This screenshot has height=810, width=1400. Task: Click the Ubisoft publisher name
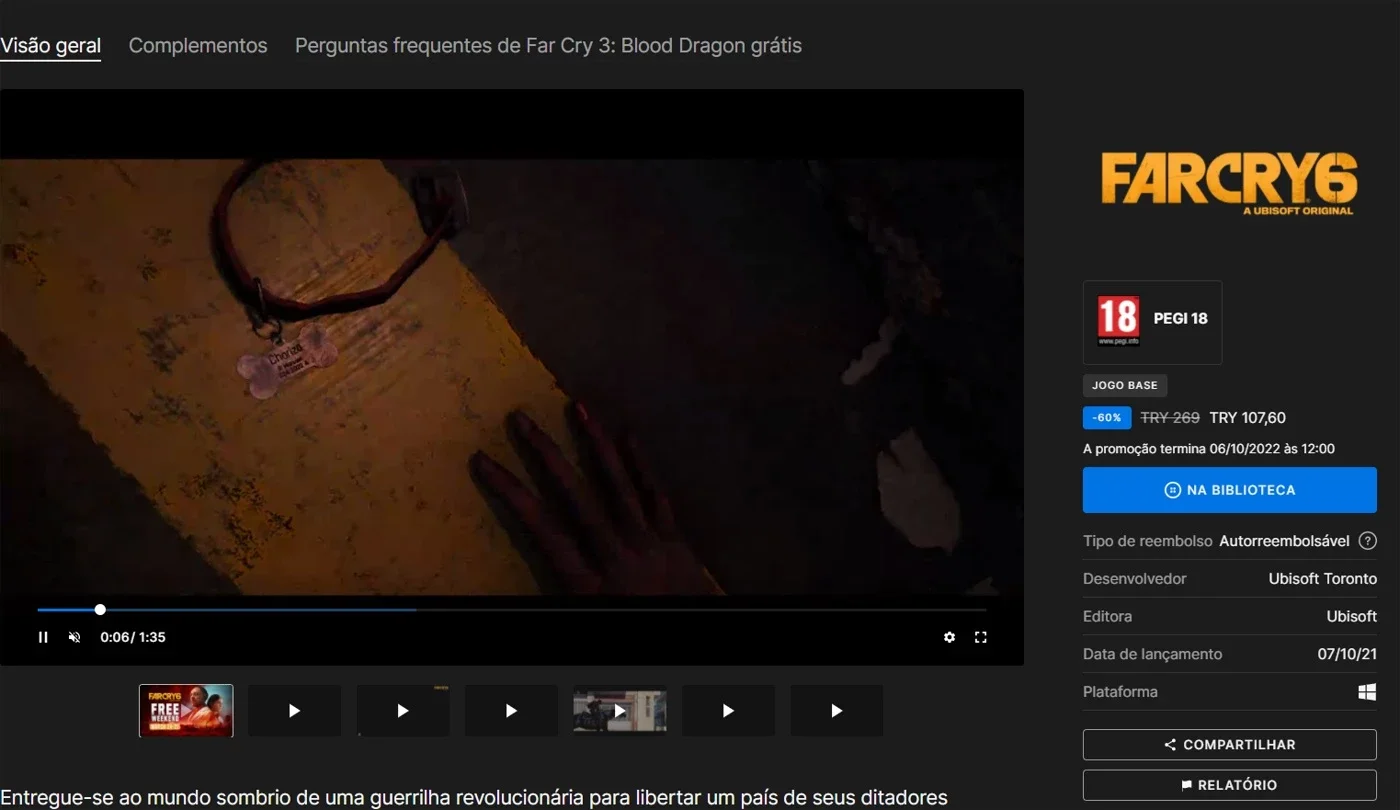pos(1351,616)
